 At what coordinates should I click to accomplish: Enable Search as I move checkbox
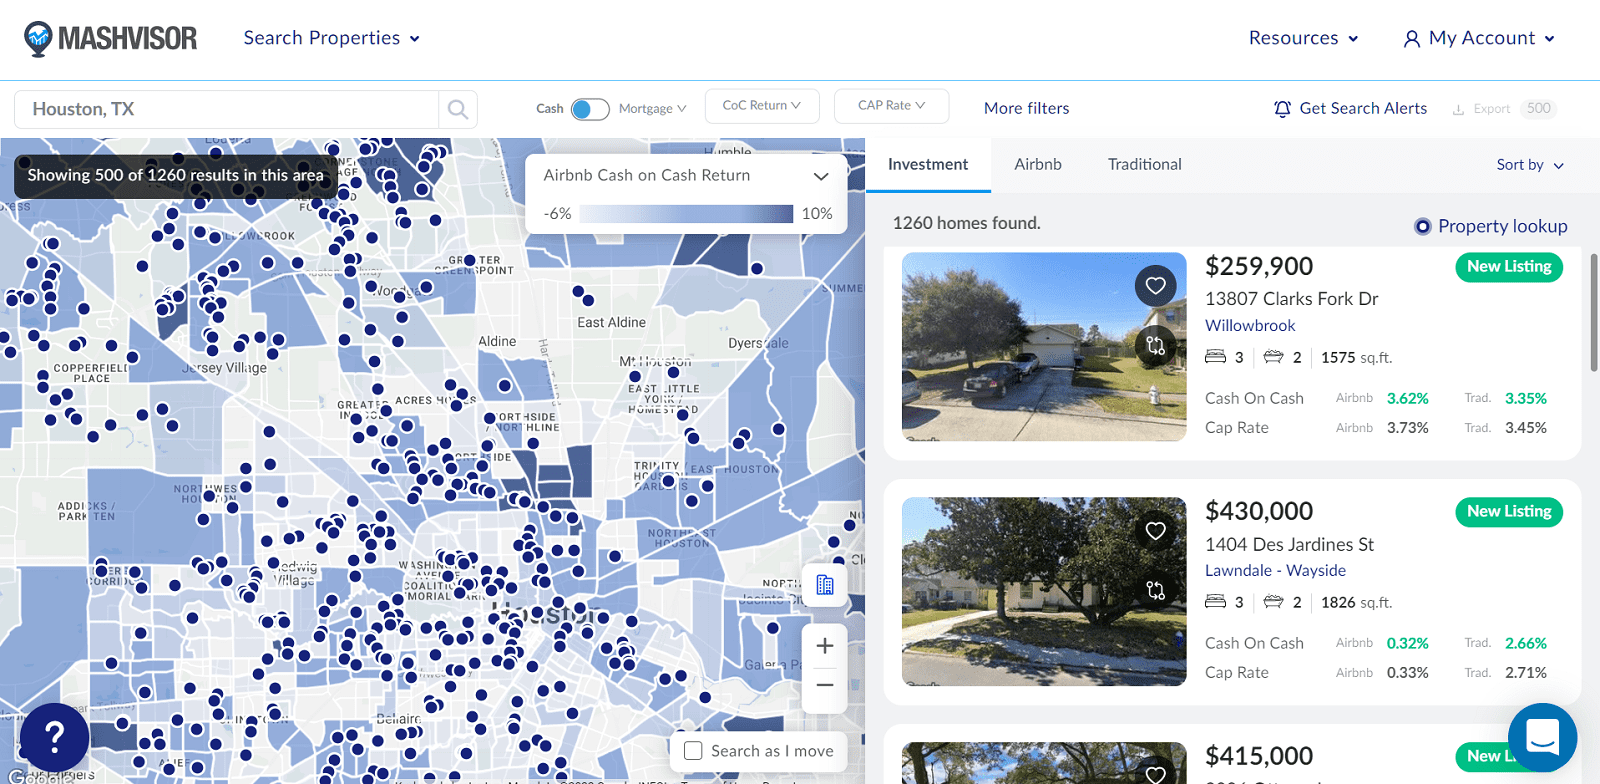(693, 751)
